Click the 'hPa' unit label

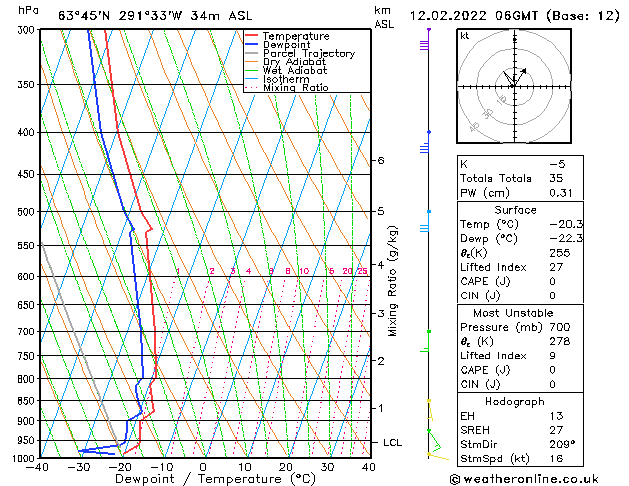pos(28,10)
